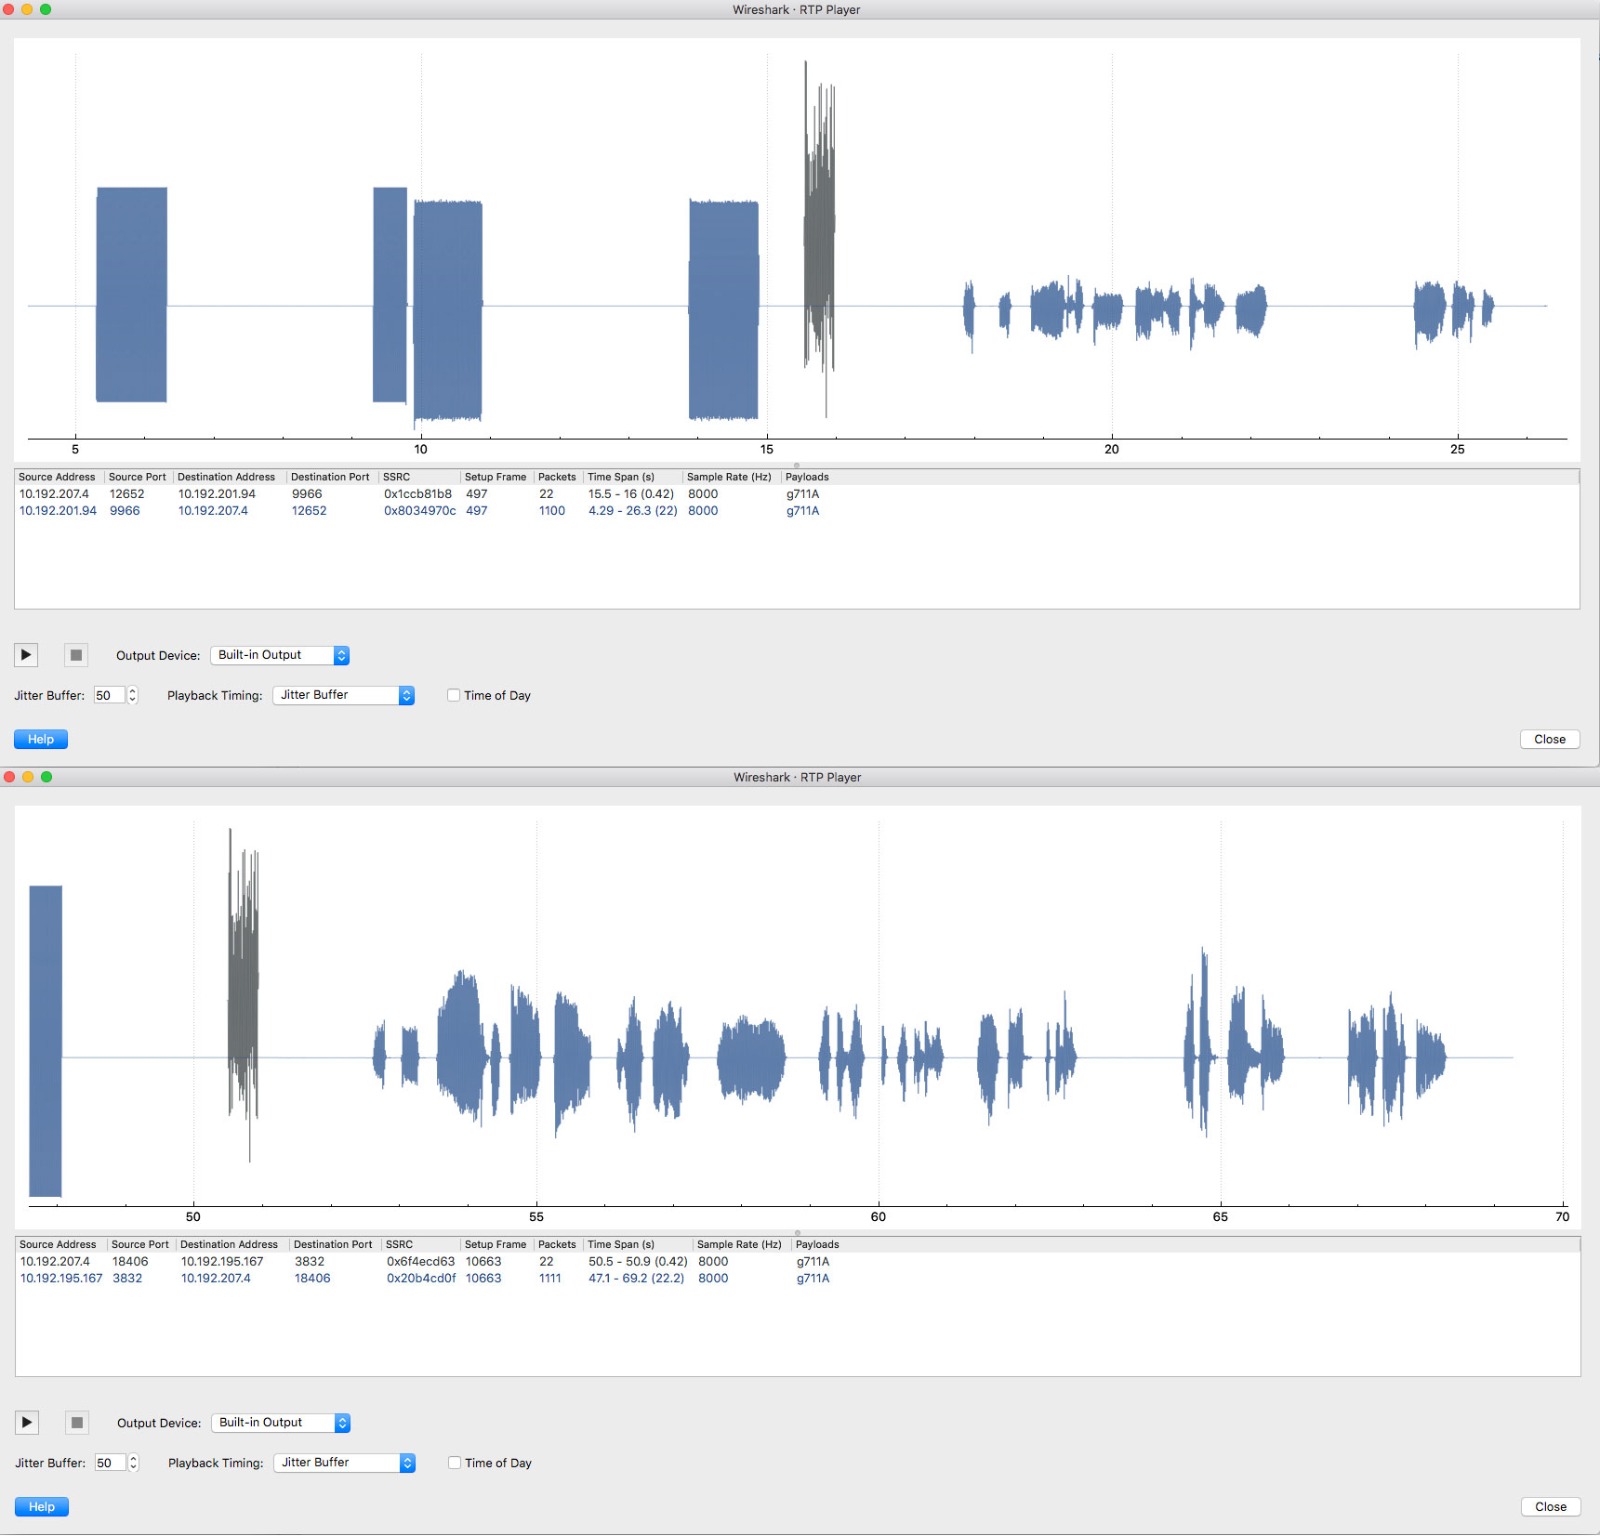Sort by Source Address column in bottom window
This screenshot has height=1536, width=1600.
coord(59,1244)
